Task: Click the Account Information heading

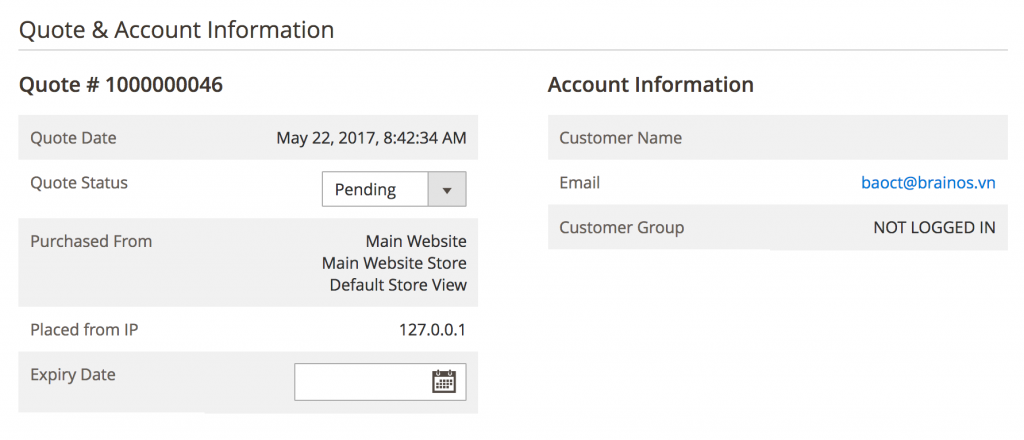Action: pyautogui.click(x=651, y=85)
